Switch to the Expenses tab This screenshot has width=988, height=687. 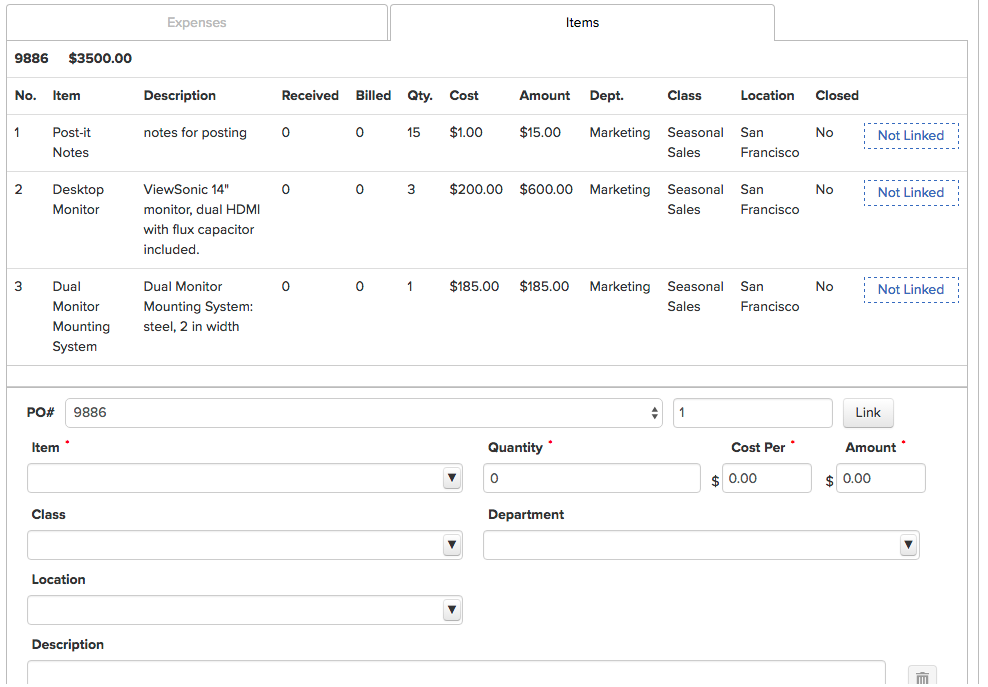tap(197, 22)
